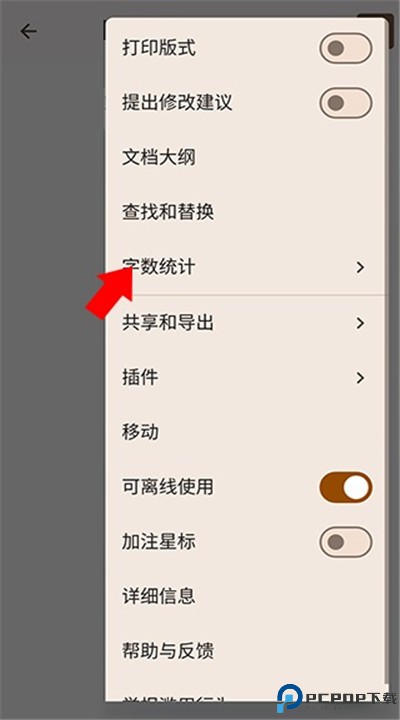Screen dimensions: 400x720
Task: Click the PCPOP下载 watermark logo
Action: (336, 698)
